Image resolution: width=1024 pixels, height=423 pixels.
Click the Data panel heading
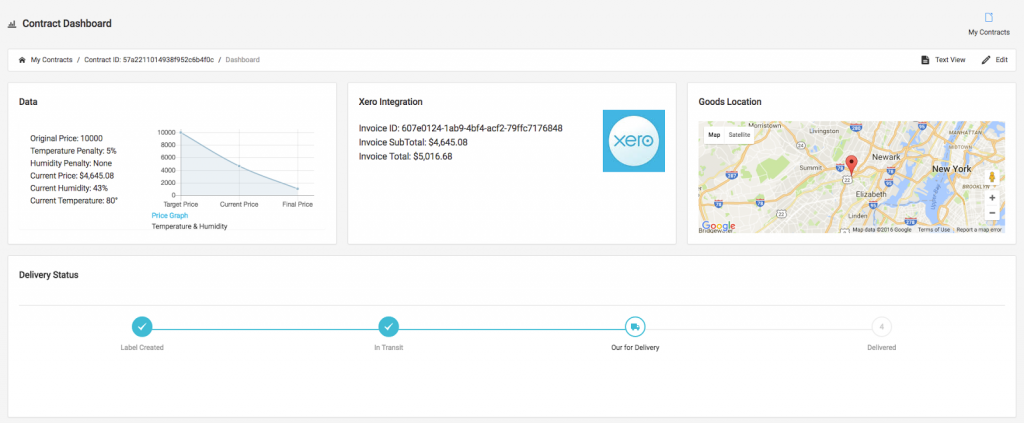point(28,102)
